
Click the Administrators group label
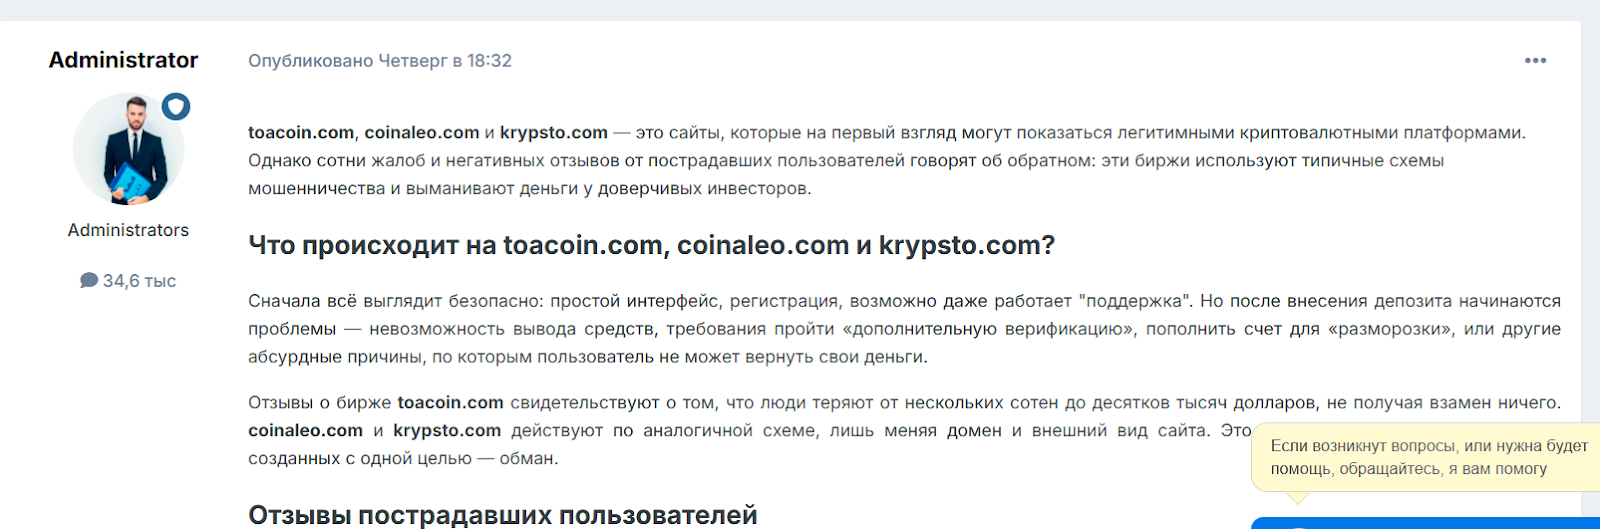(x=128, y=230)
